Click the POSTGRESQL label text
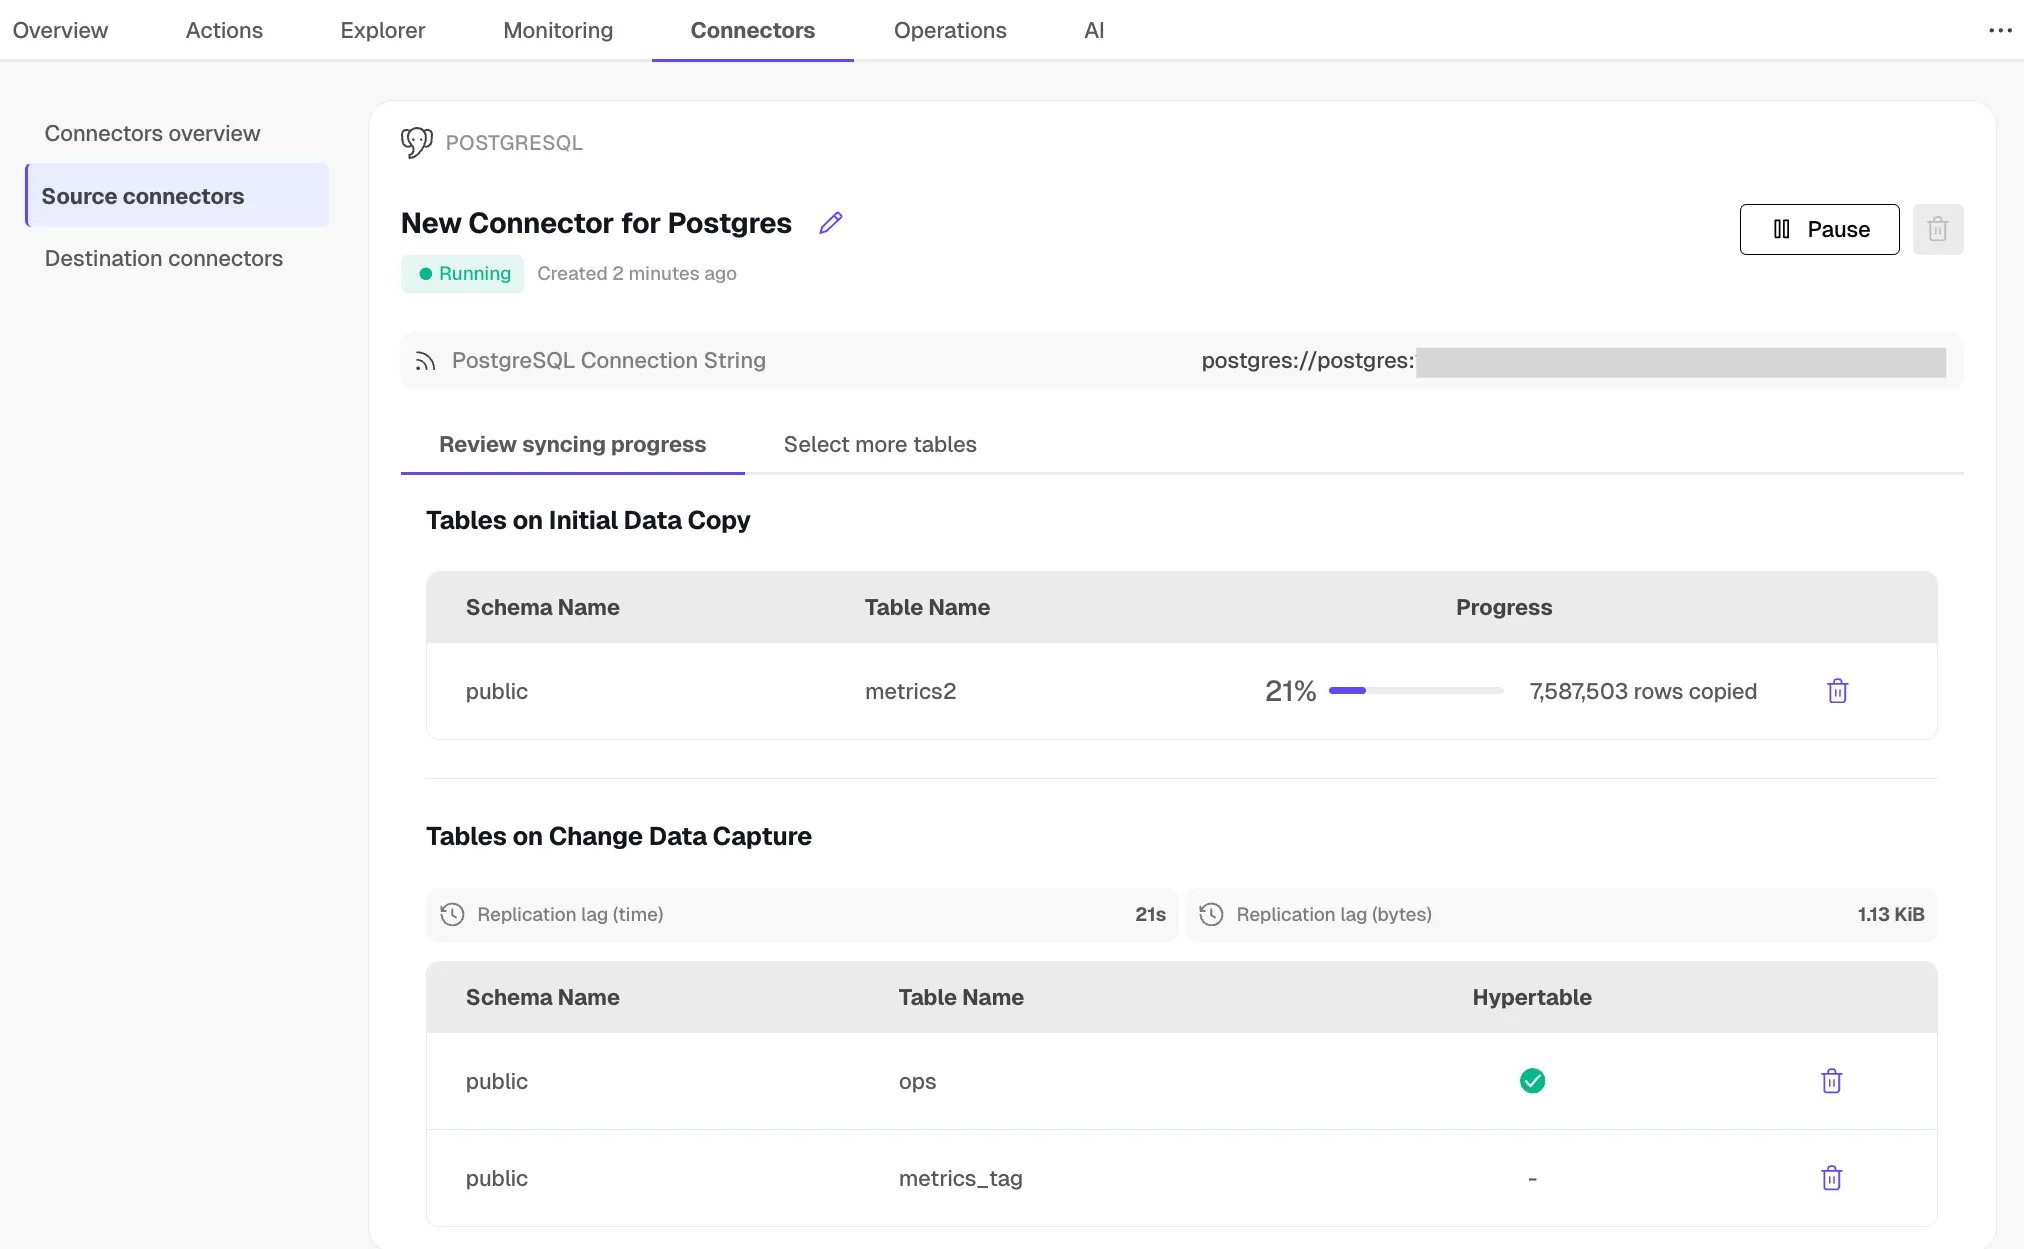Image resolution: width=2024 pixels, height=1249 pixels. coord(514,143)
